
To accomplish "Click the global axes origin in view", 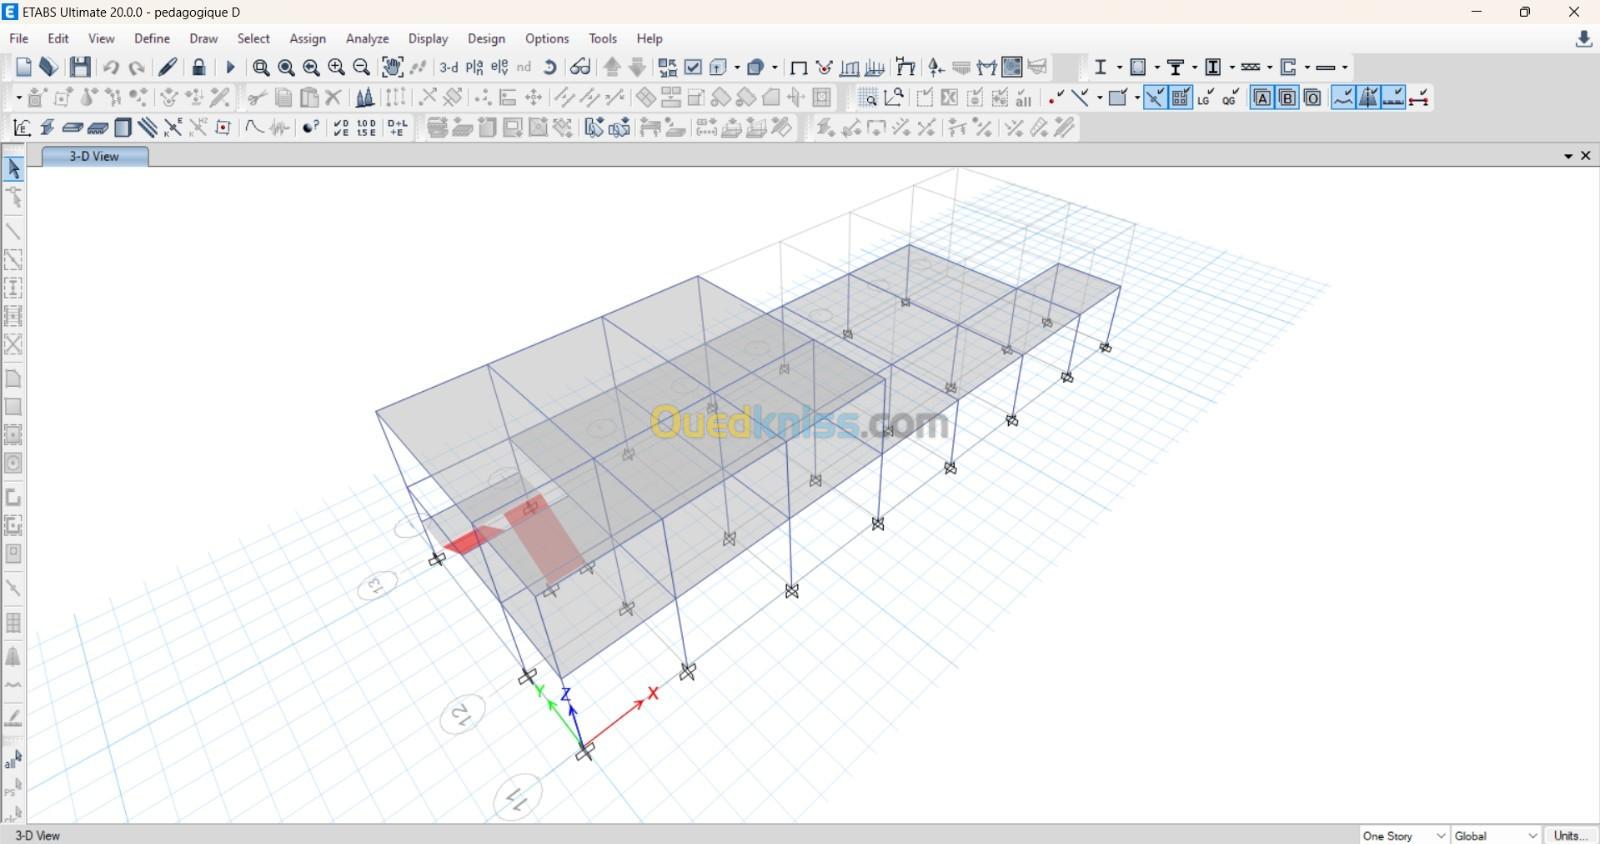I will click(585, 751).
